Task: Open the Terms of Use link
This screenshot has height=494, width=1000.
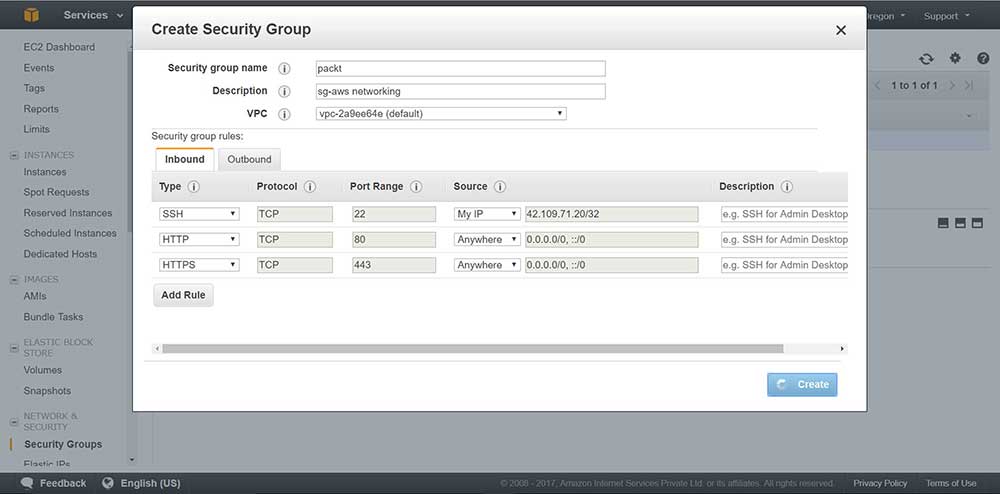Action: (x=951, y=483)
